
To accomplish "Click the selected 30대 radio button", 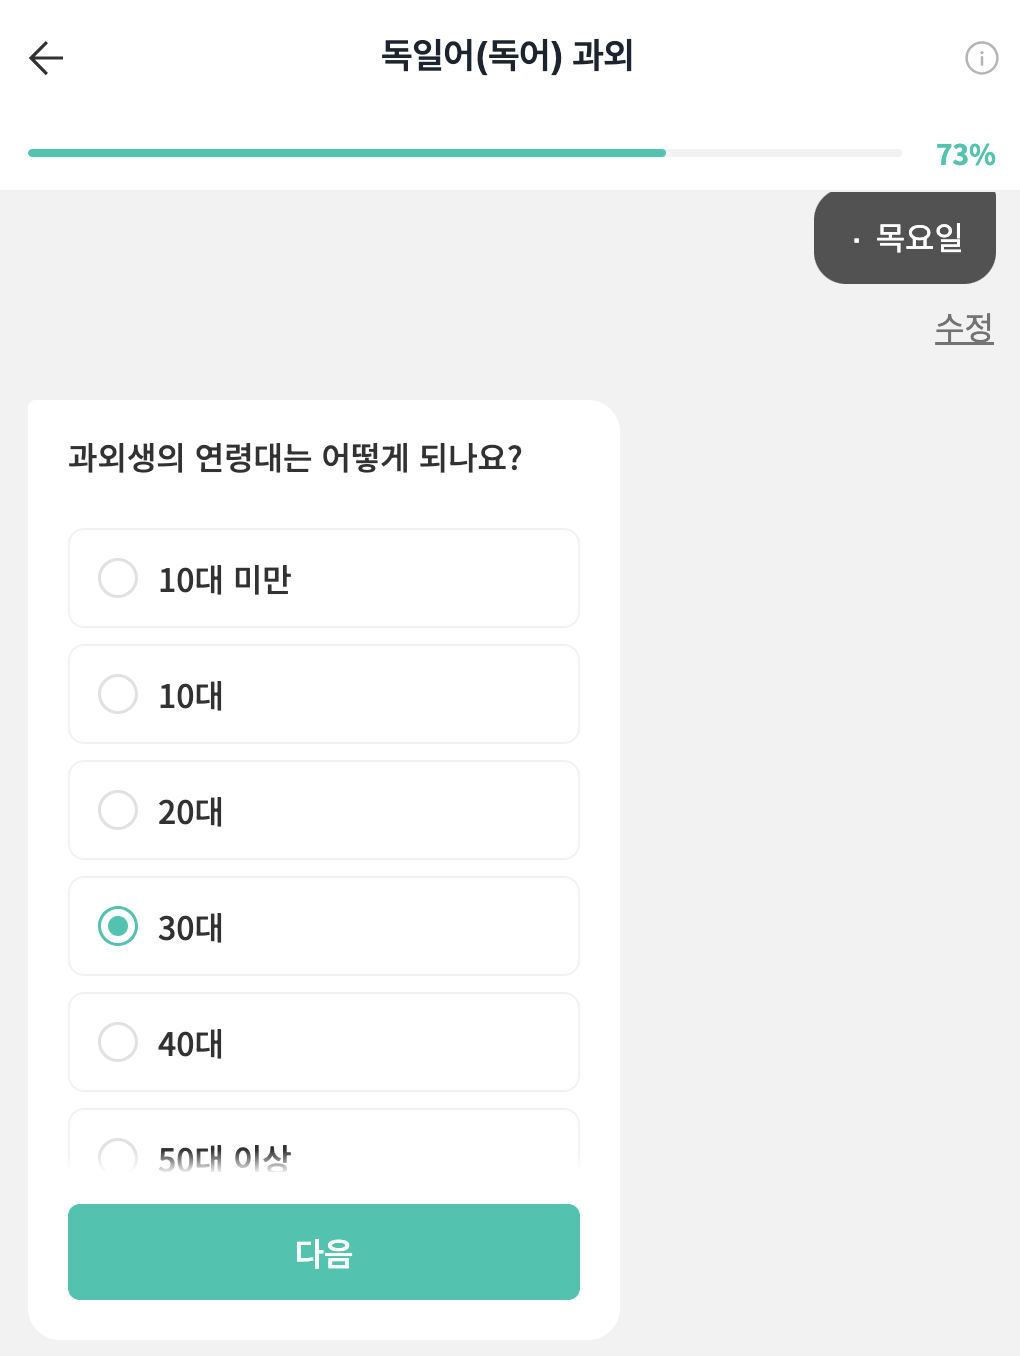I will 118,926.
